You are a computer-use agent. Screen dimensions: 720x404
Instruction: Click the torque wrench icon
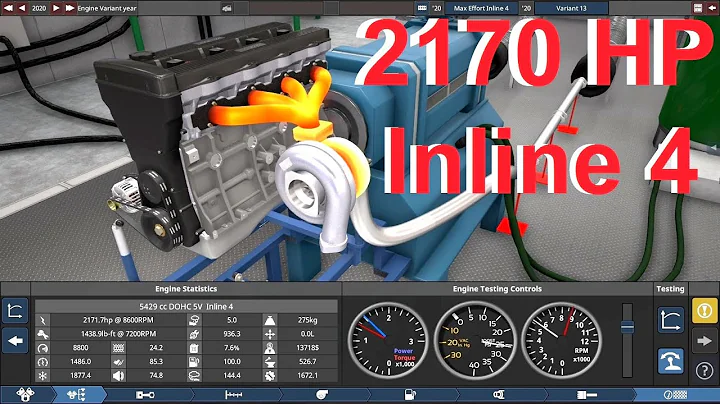(x=43, y=334)
